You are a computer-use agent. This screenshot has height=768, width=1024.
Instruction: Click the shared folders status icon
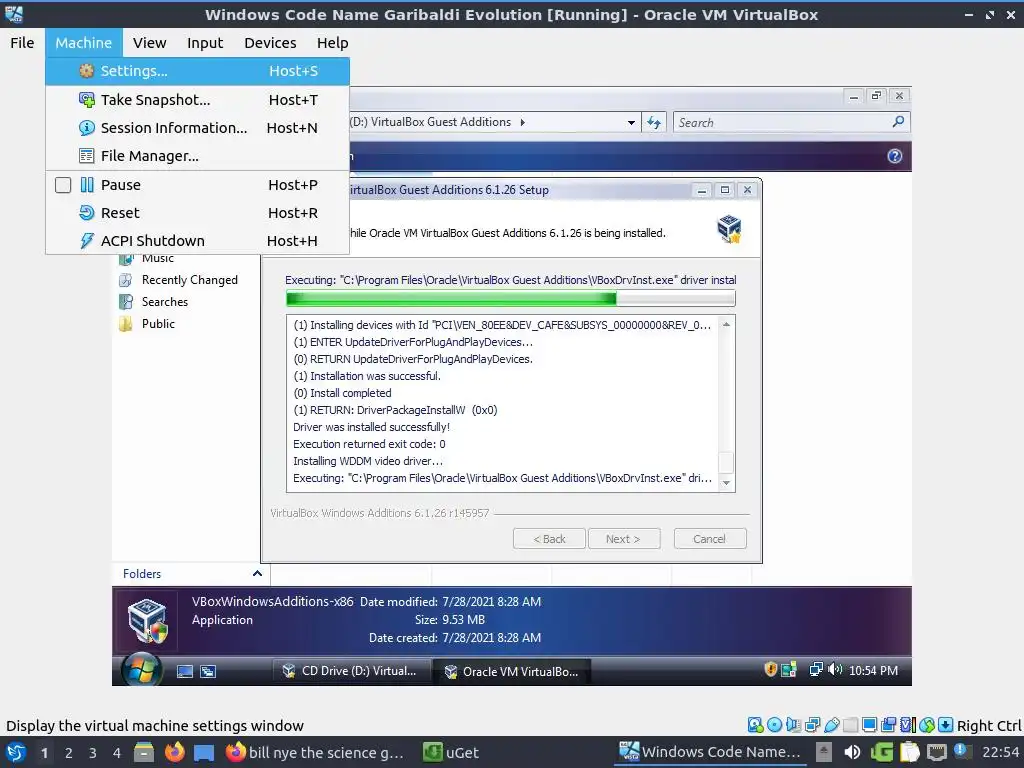(x=850, y=725)
